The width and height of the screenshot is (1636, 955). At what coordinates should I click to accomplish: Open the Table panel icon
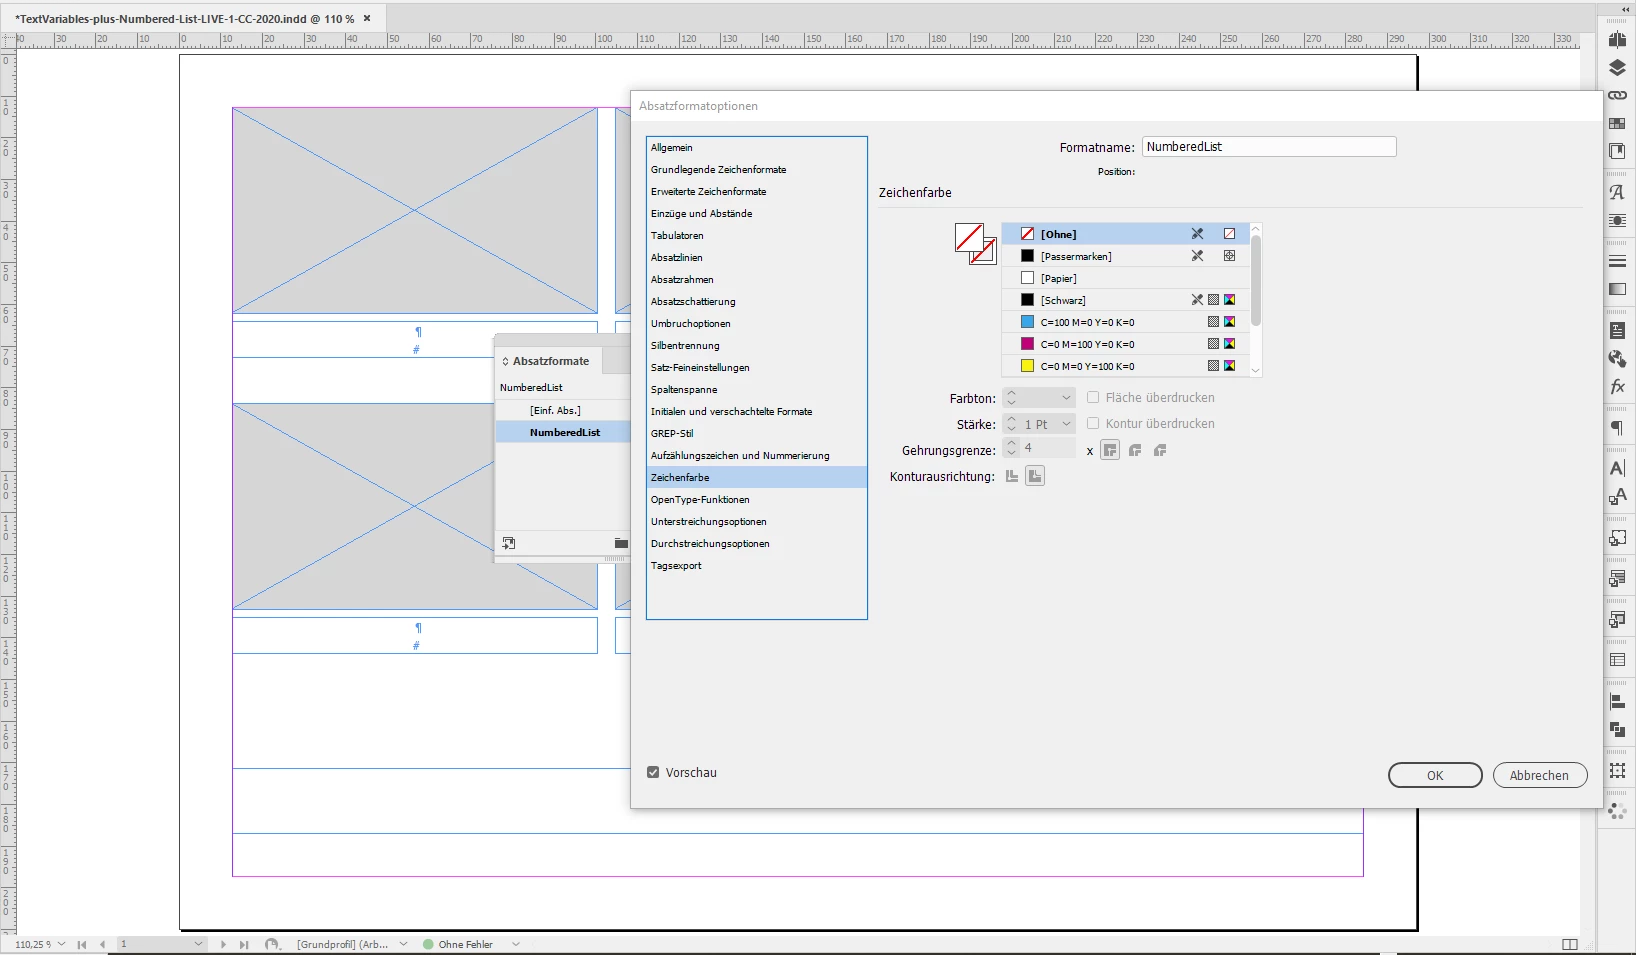click(x=1617, y=660)
